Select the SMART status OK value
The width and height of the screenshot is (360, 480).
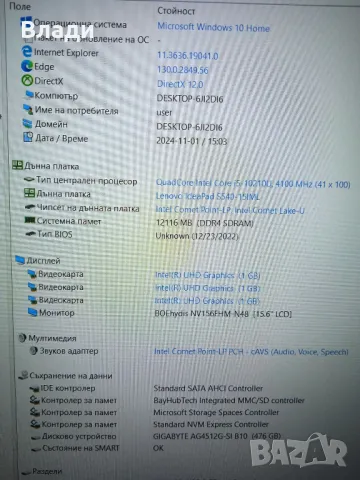click(x=158, y=448)
